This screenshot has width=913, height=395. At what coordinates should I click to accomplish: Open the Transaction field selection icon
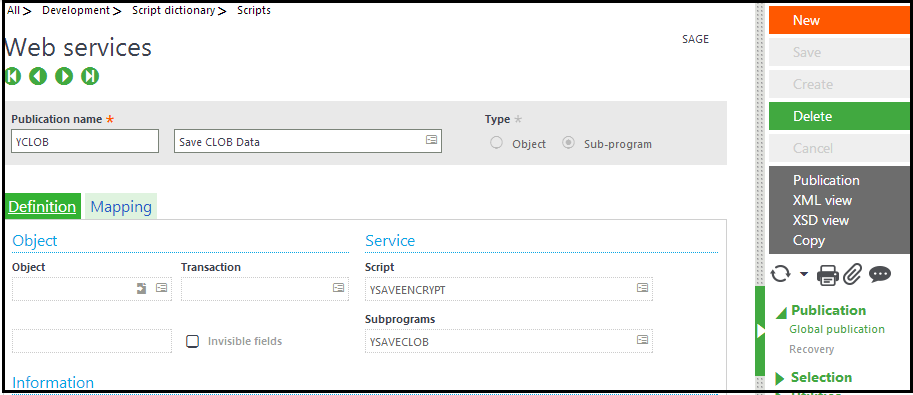338,288
